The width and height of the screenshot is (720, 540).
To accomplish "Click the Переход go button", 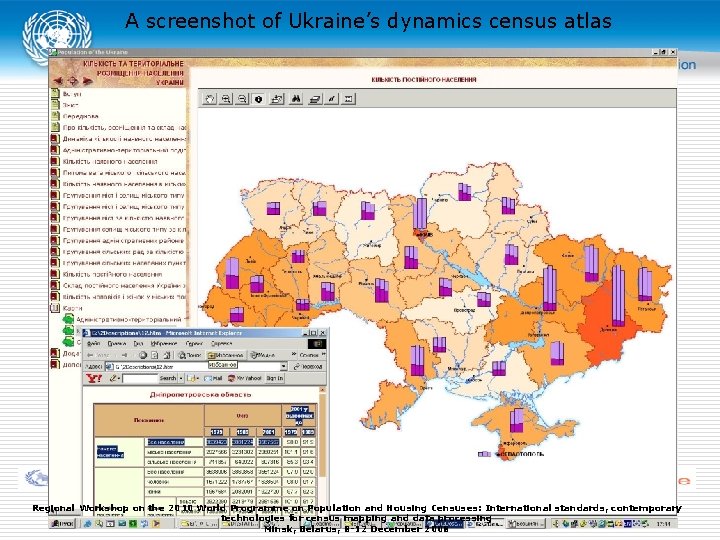I will 308,366.
